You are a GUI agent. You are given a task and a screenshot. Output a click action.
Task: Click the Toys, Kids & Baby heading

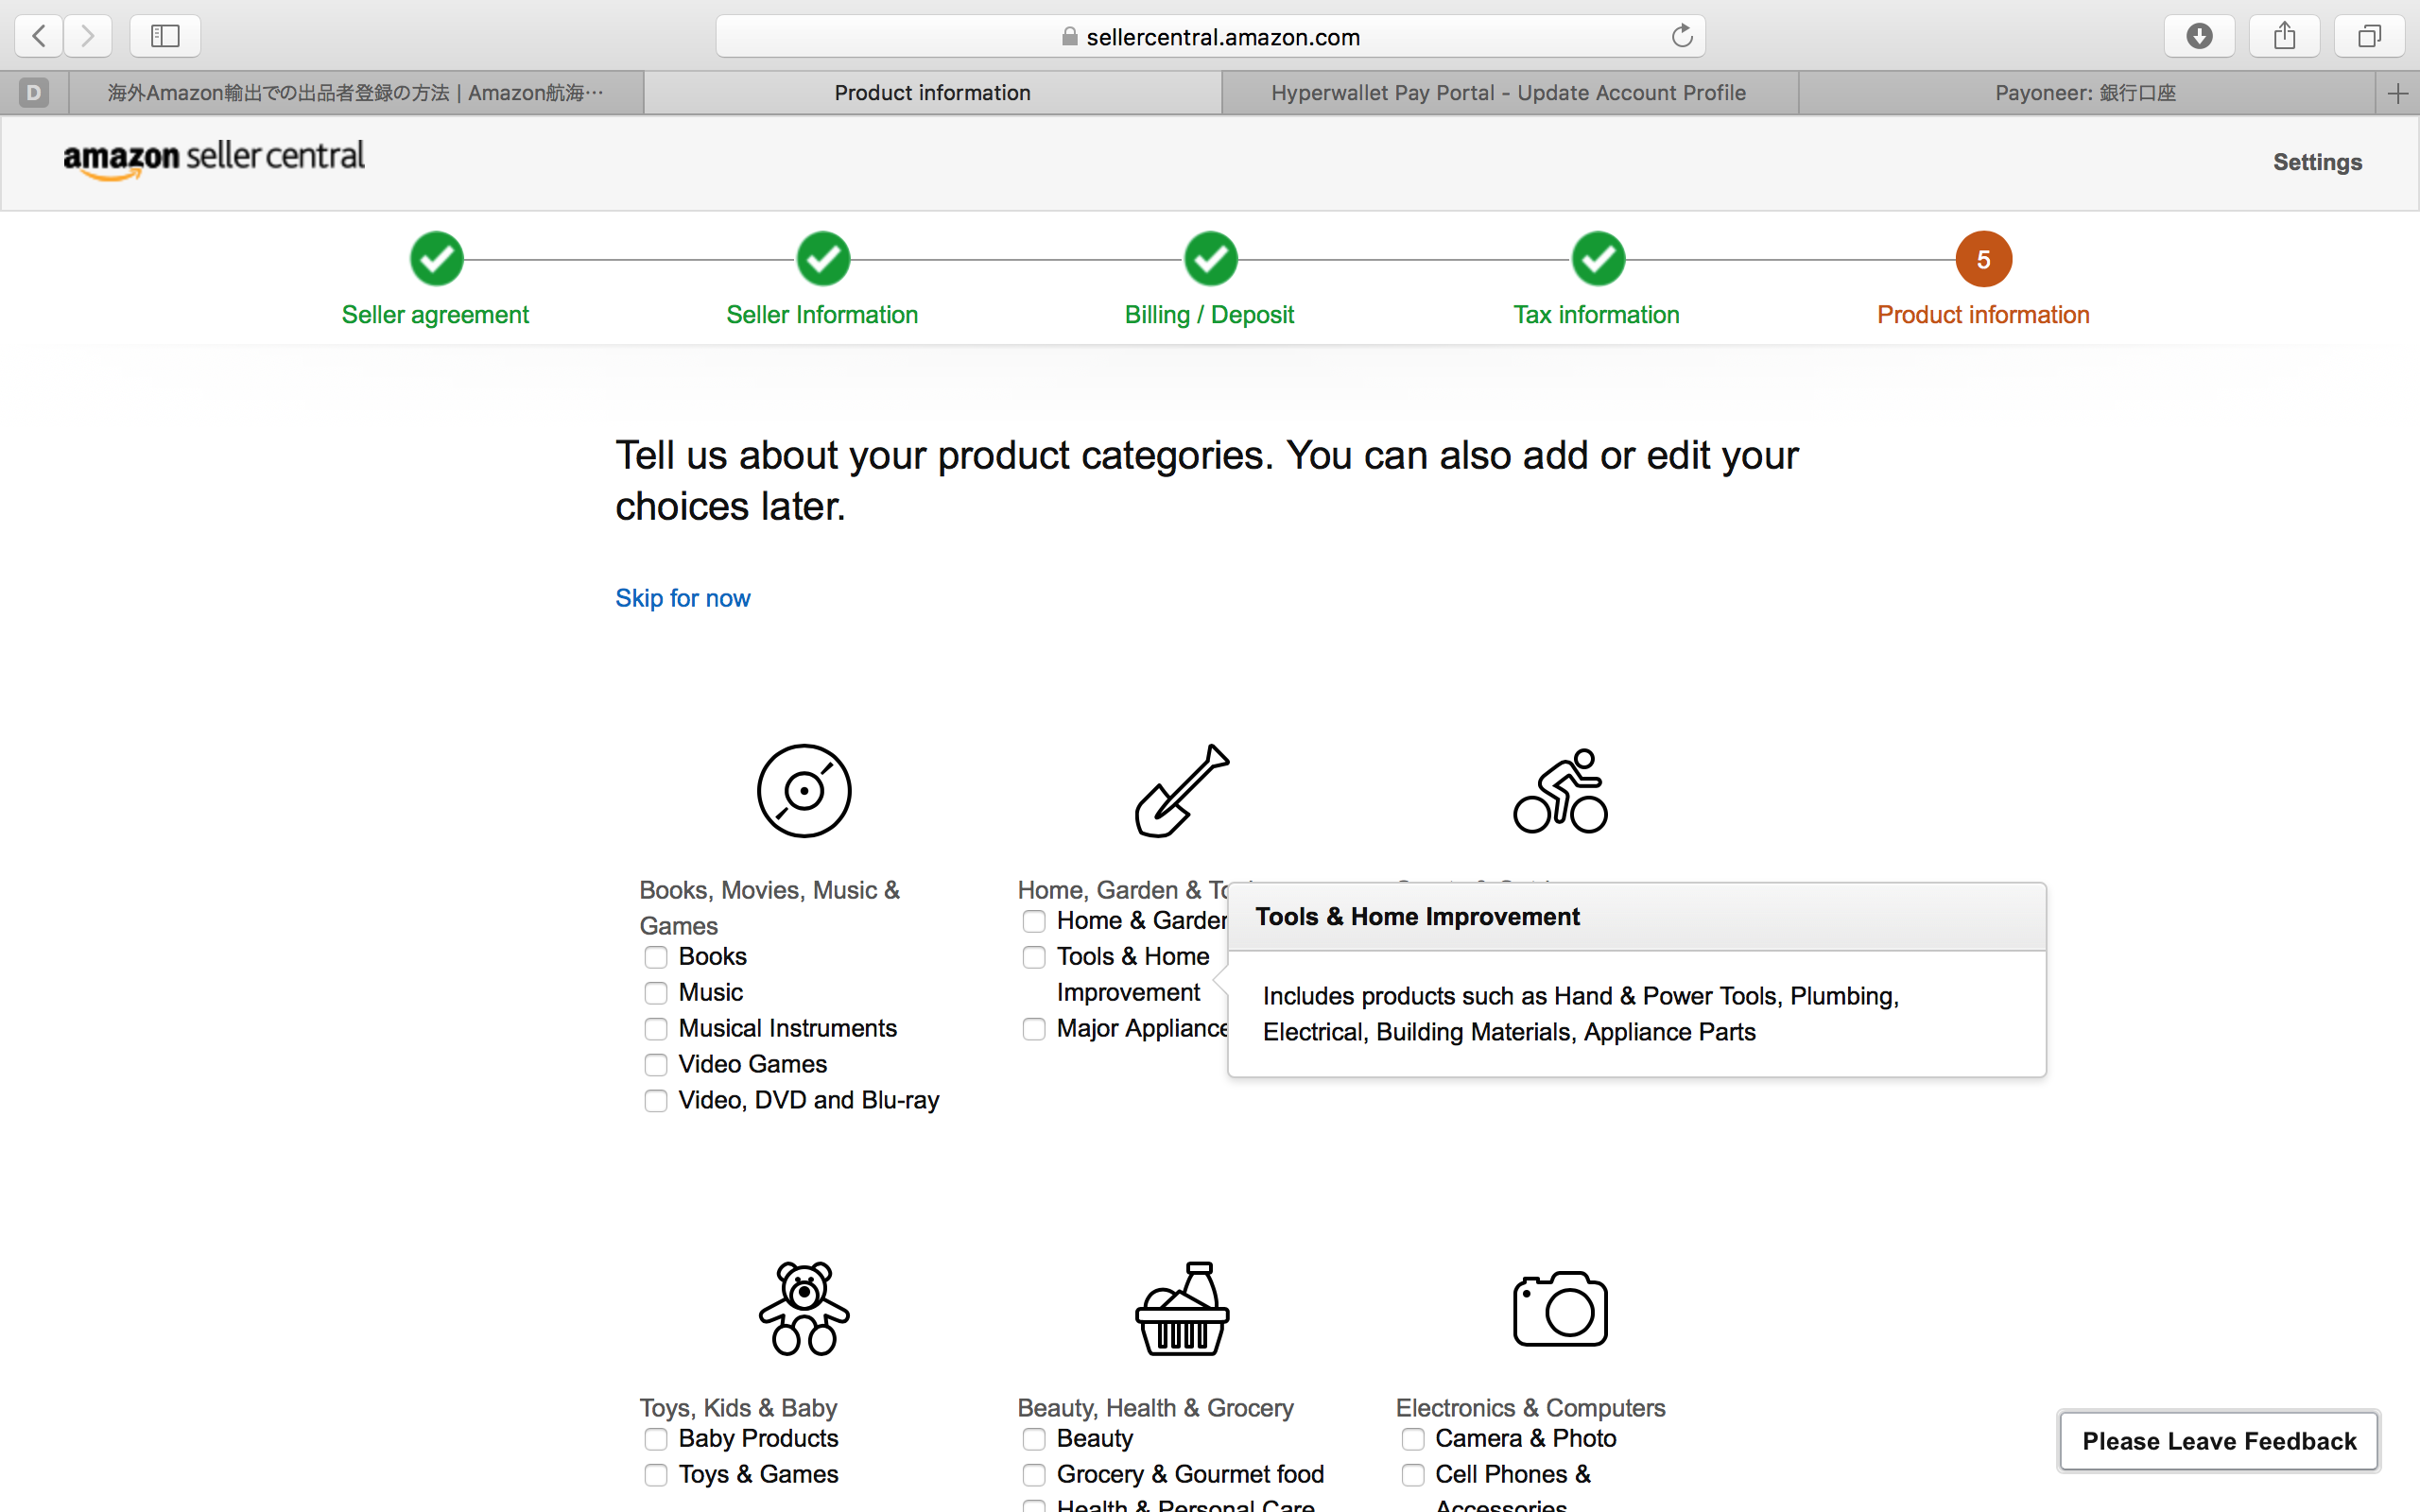[x=738, y=1408]
